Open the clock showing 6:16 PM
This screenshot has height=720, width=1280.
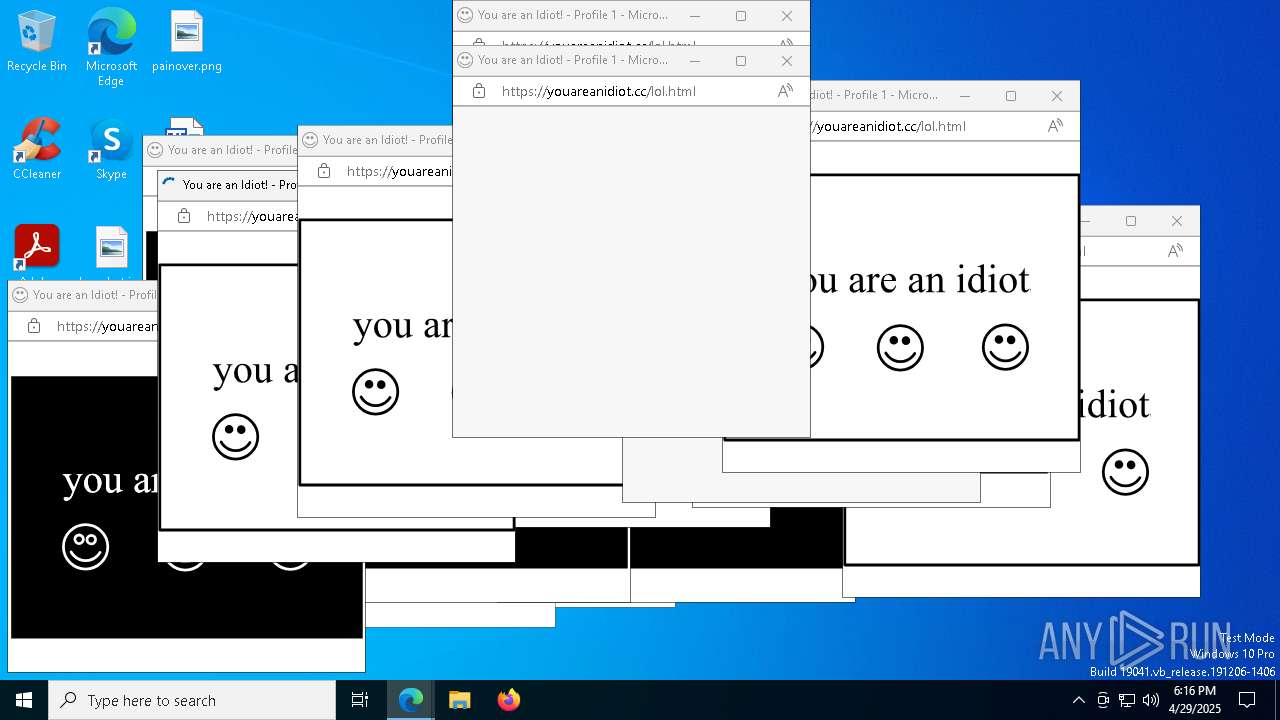(x=1195, y=700)
